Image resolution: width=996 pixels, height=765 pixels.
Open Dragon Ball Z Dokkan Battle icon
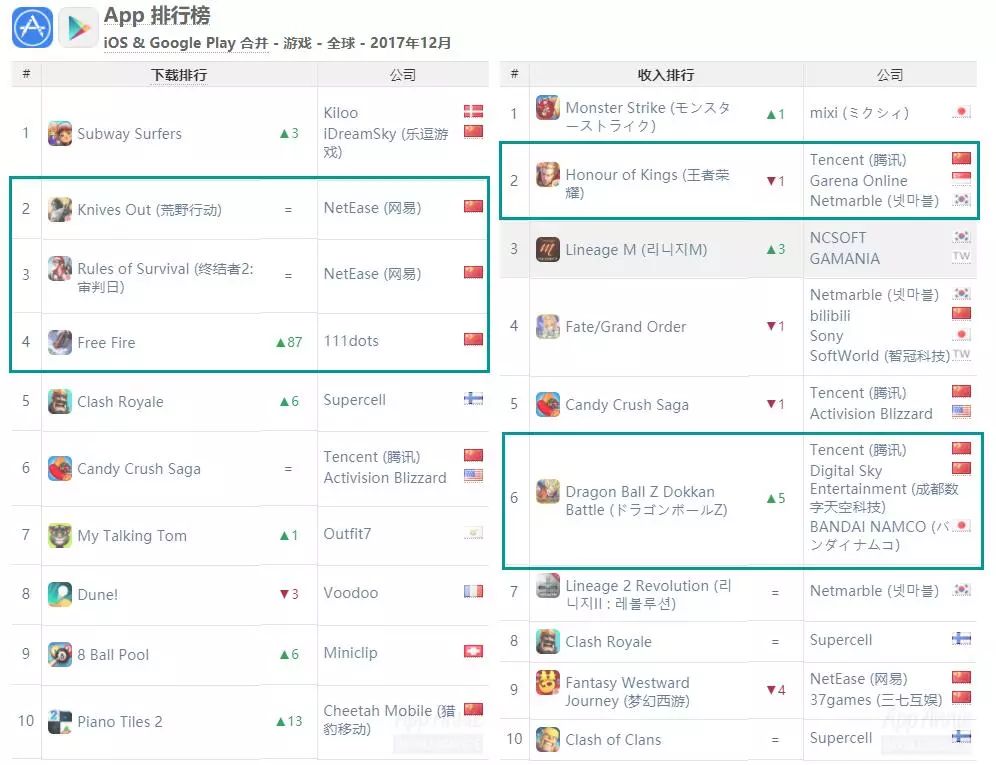coord(548,492)
